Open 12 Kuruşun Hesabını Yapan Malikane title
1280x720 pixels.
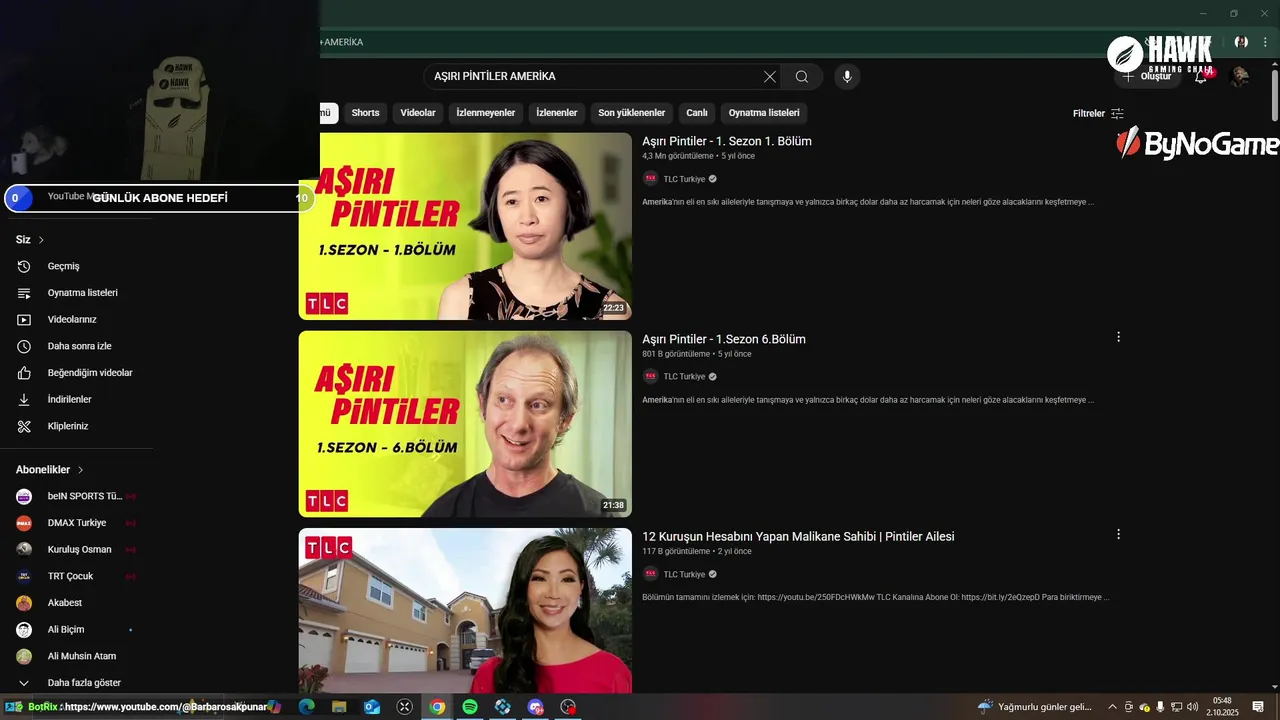coord(798,536)
